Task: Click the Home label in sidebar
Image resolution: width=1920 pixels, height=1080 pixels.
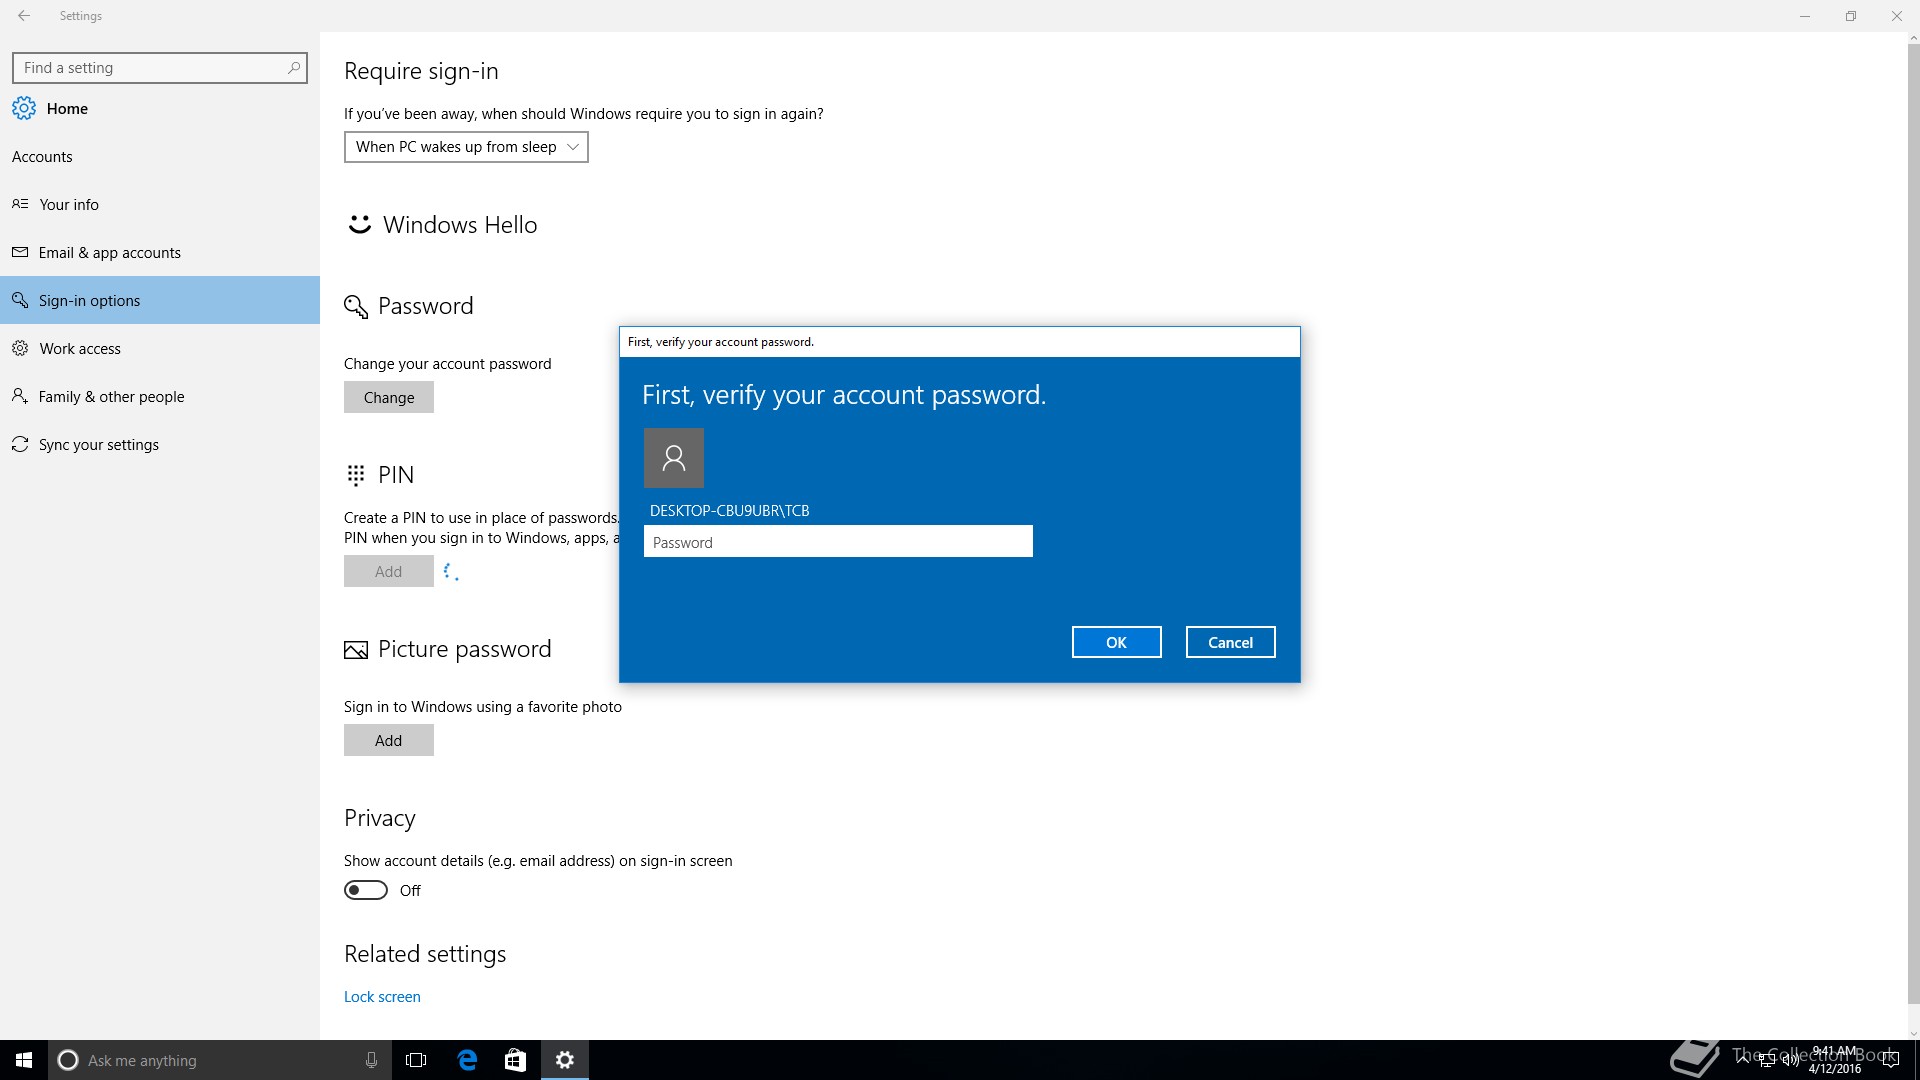Action: 67,108
